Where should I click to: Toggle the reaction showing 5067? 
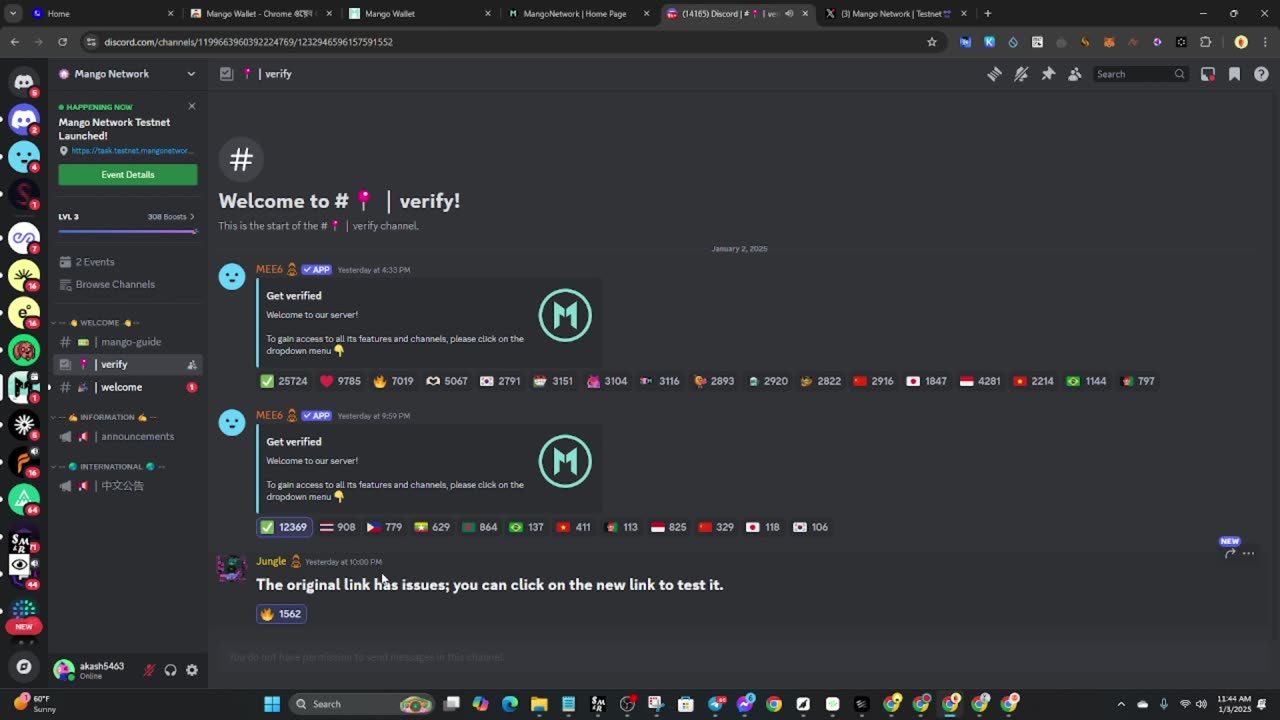pyautogui.click(x=446, y=381)
